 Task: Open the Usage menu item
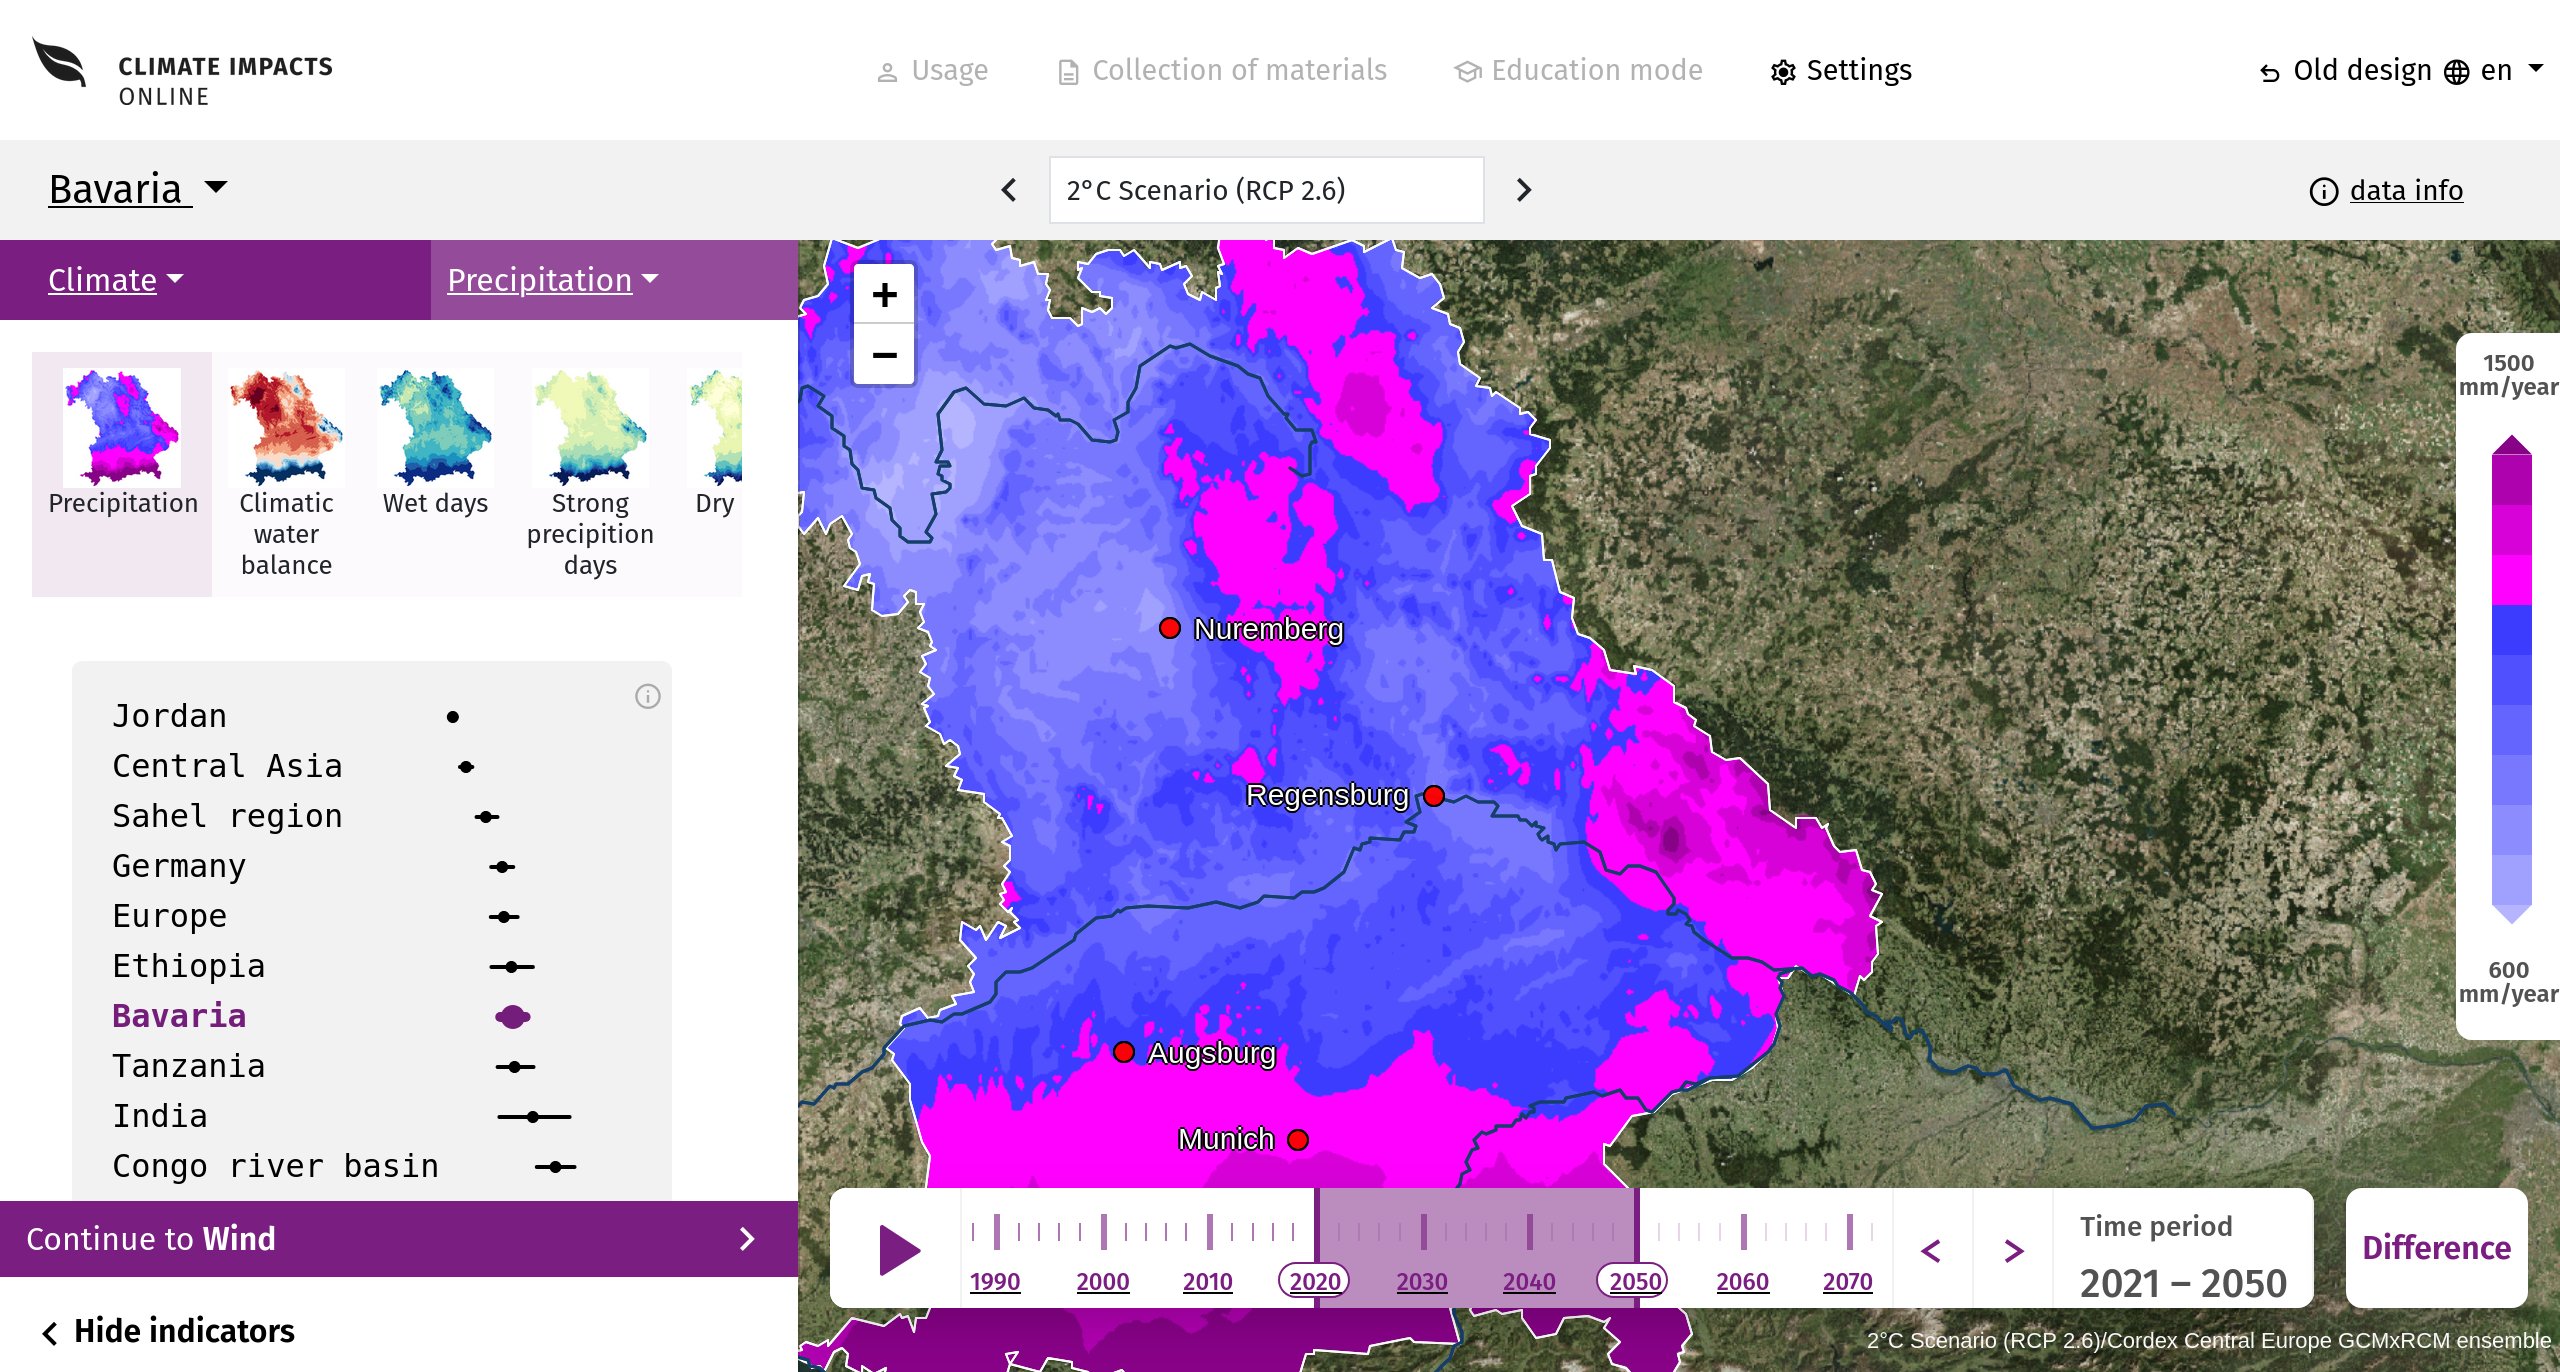click(x=932, y=70)
